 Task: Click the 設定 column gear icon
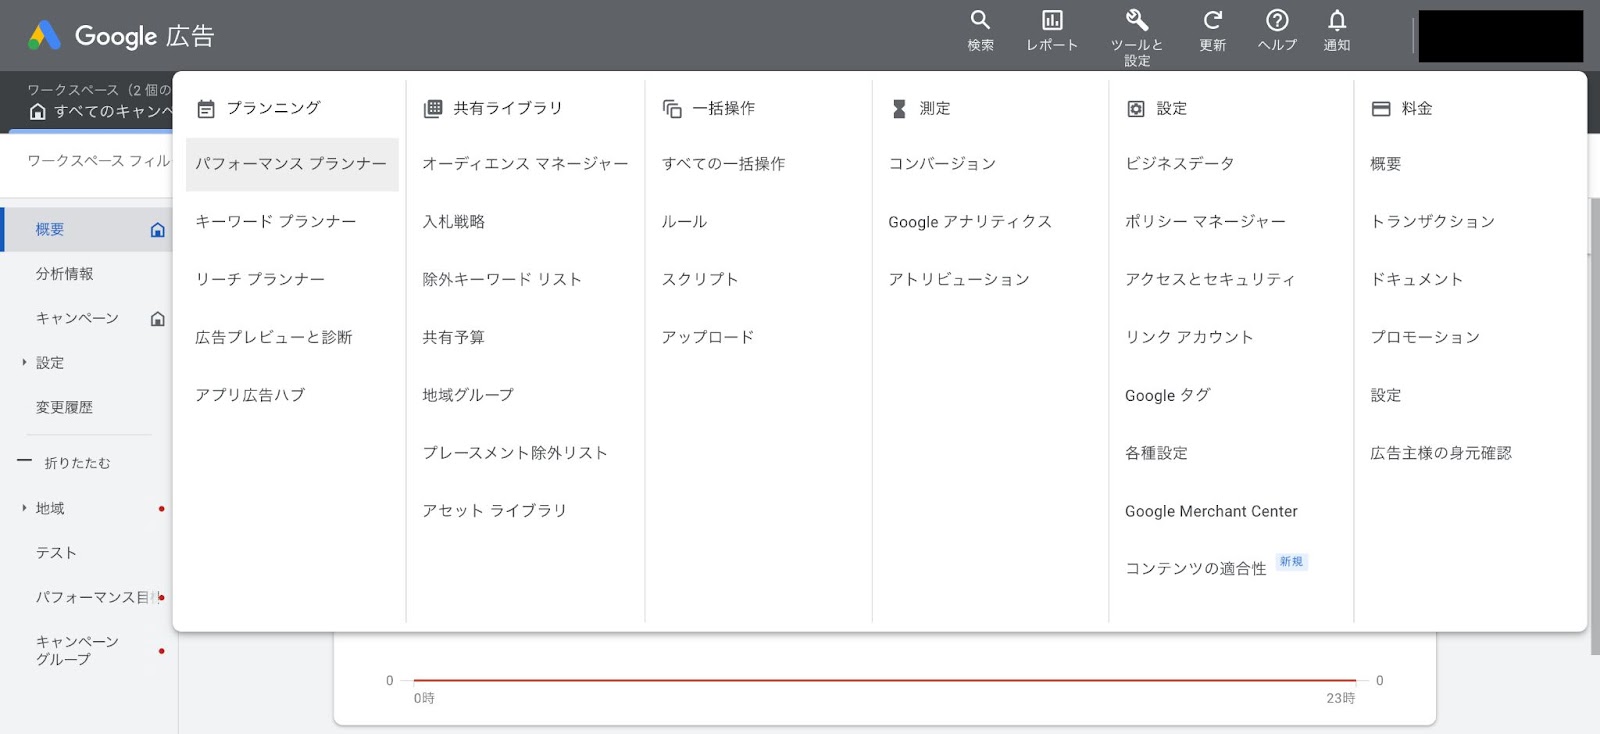click(1136, 109)
